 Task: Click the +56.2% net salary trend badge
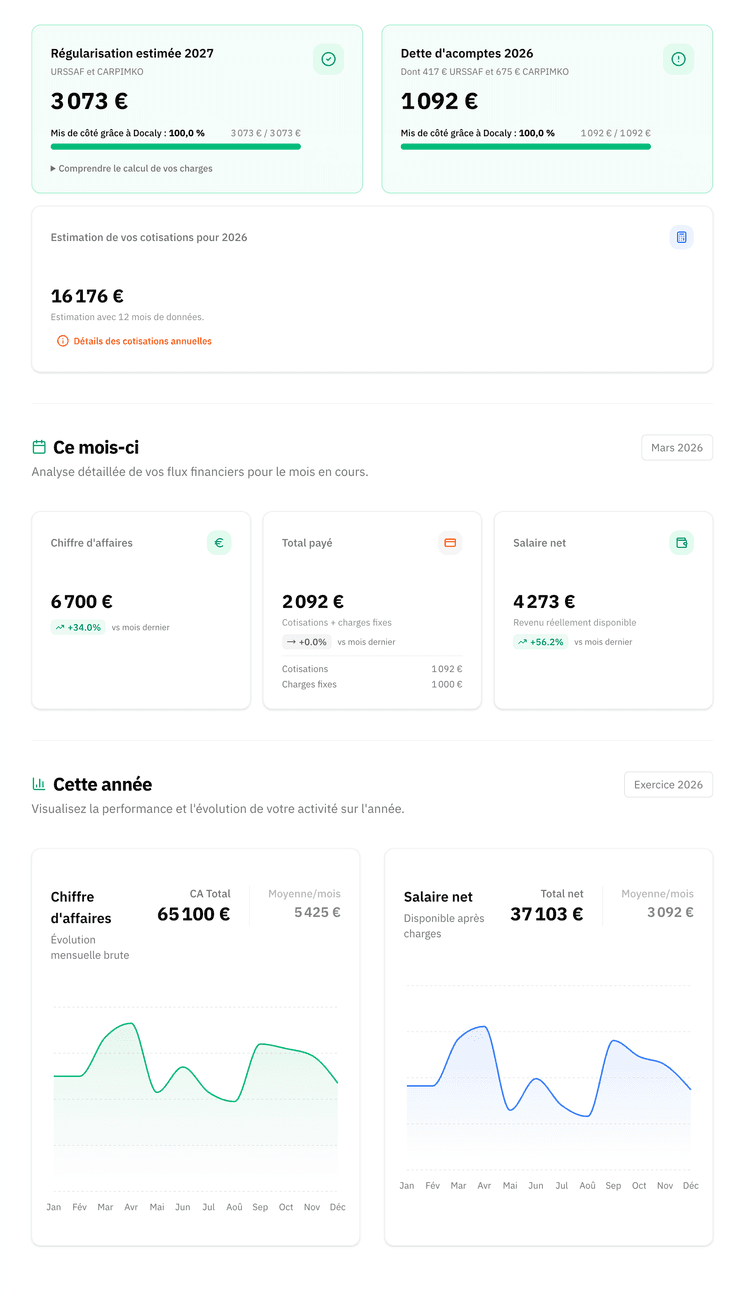(x=540, y=642)
